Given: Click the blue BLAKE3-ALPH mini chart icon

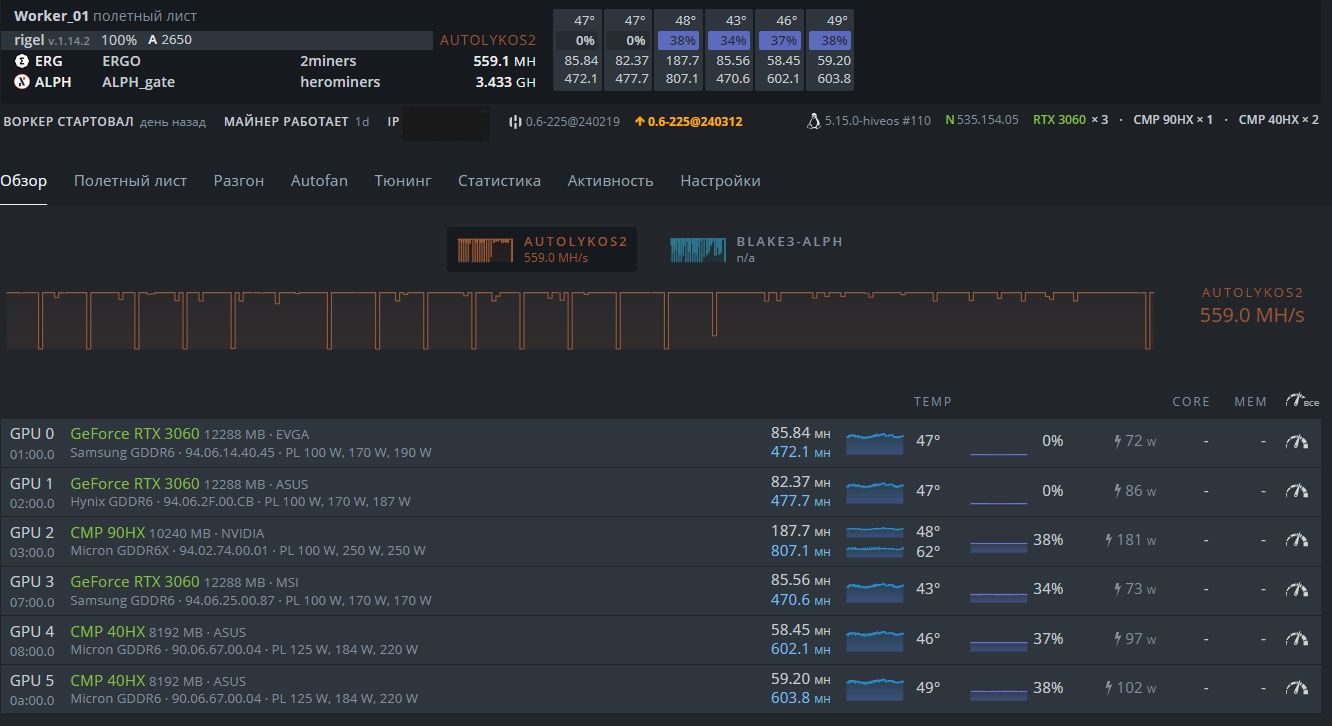Looking at the screenshot, I should [698, 250].
